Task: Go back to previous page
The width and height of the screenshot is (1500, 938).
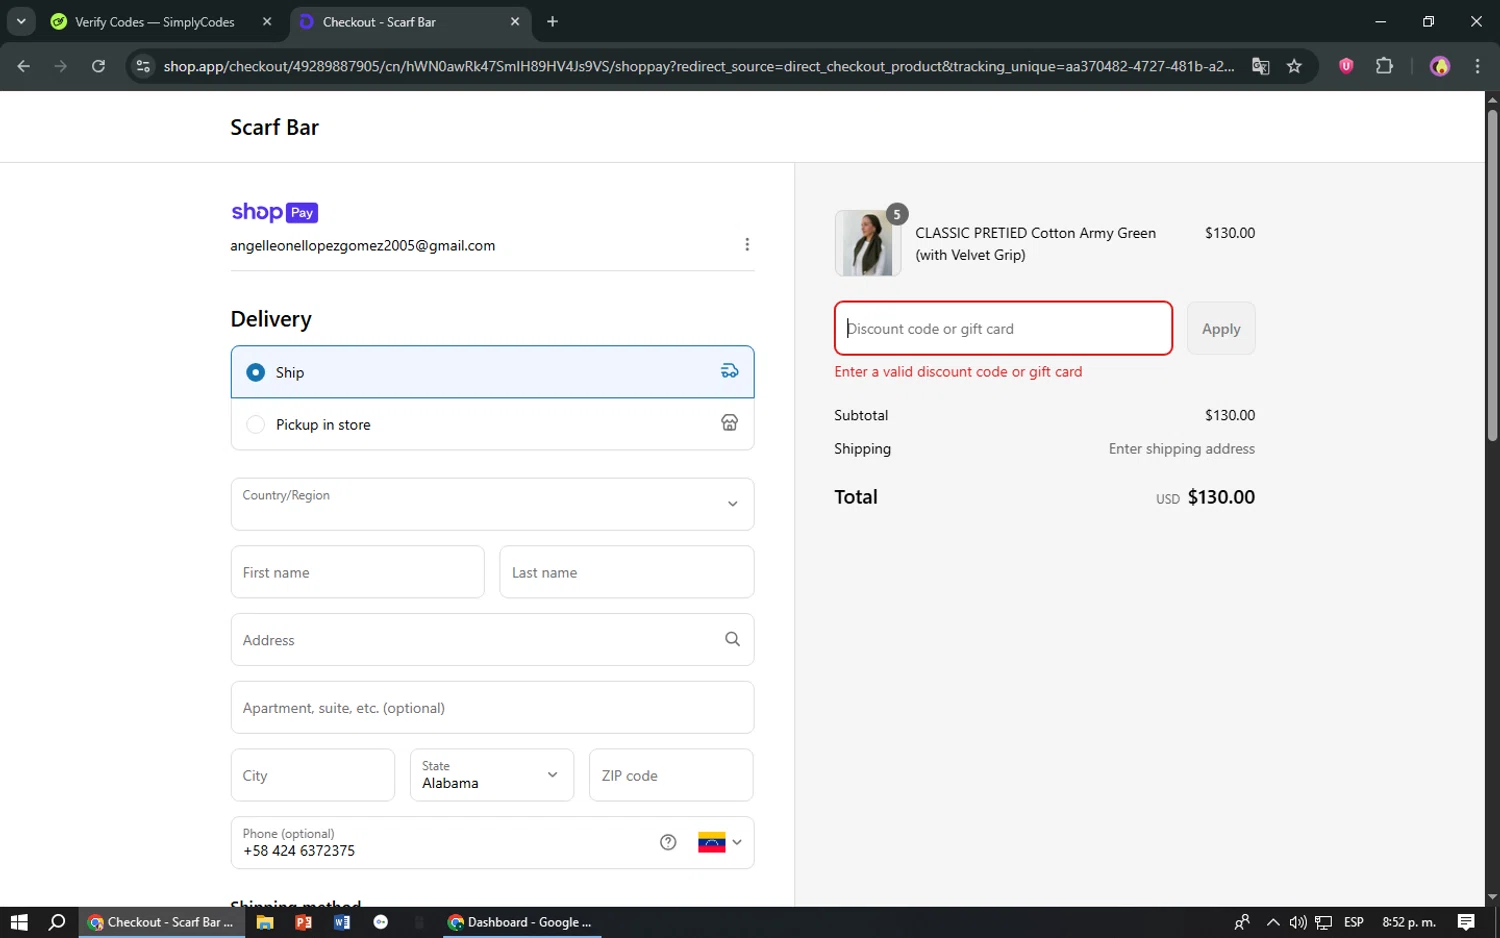Action: pos(24,66)
